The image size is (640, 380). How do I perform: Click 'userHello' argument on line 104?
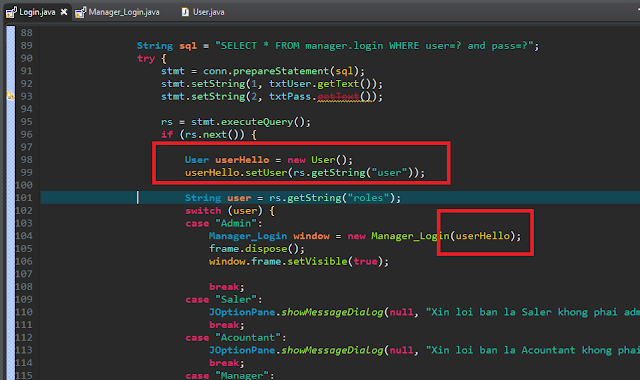[x=482, y=236]
